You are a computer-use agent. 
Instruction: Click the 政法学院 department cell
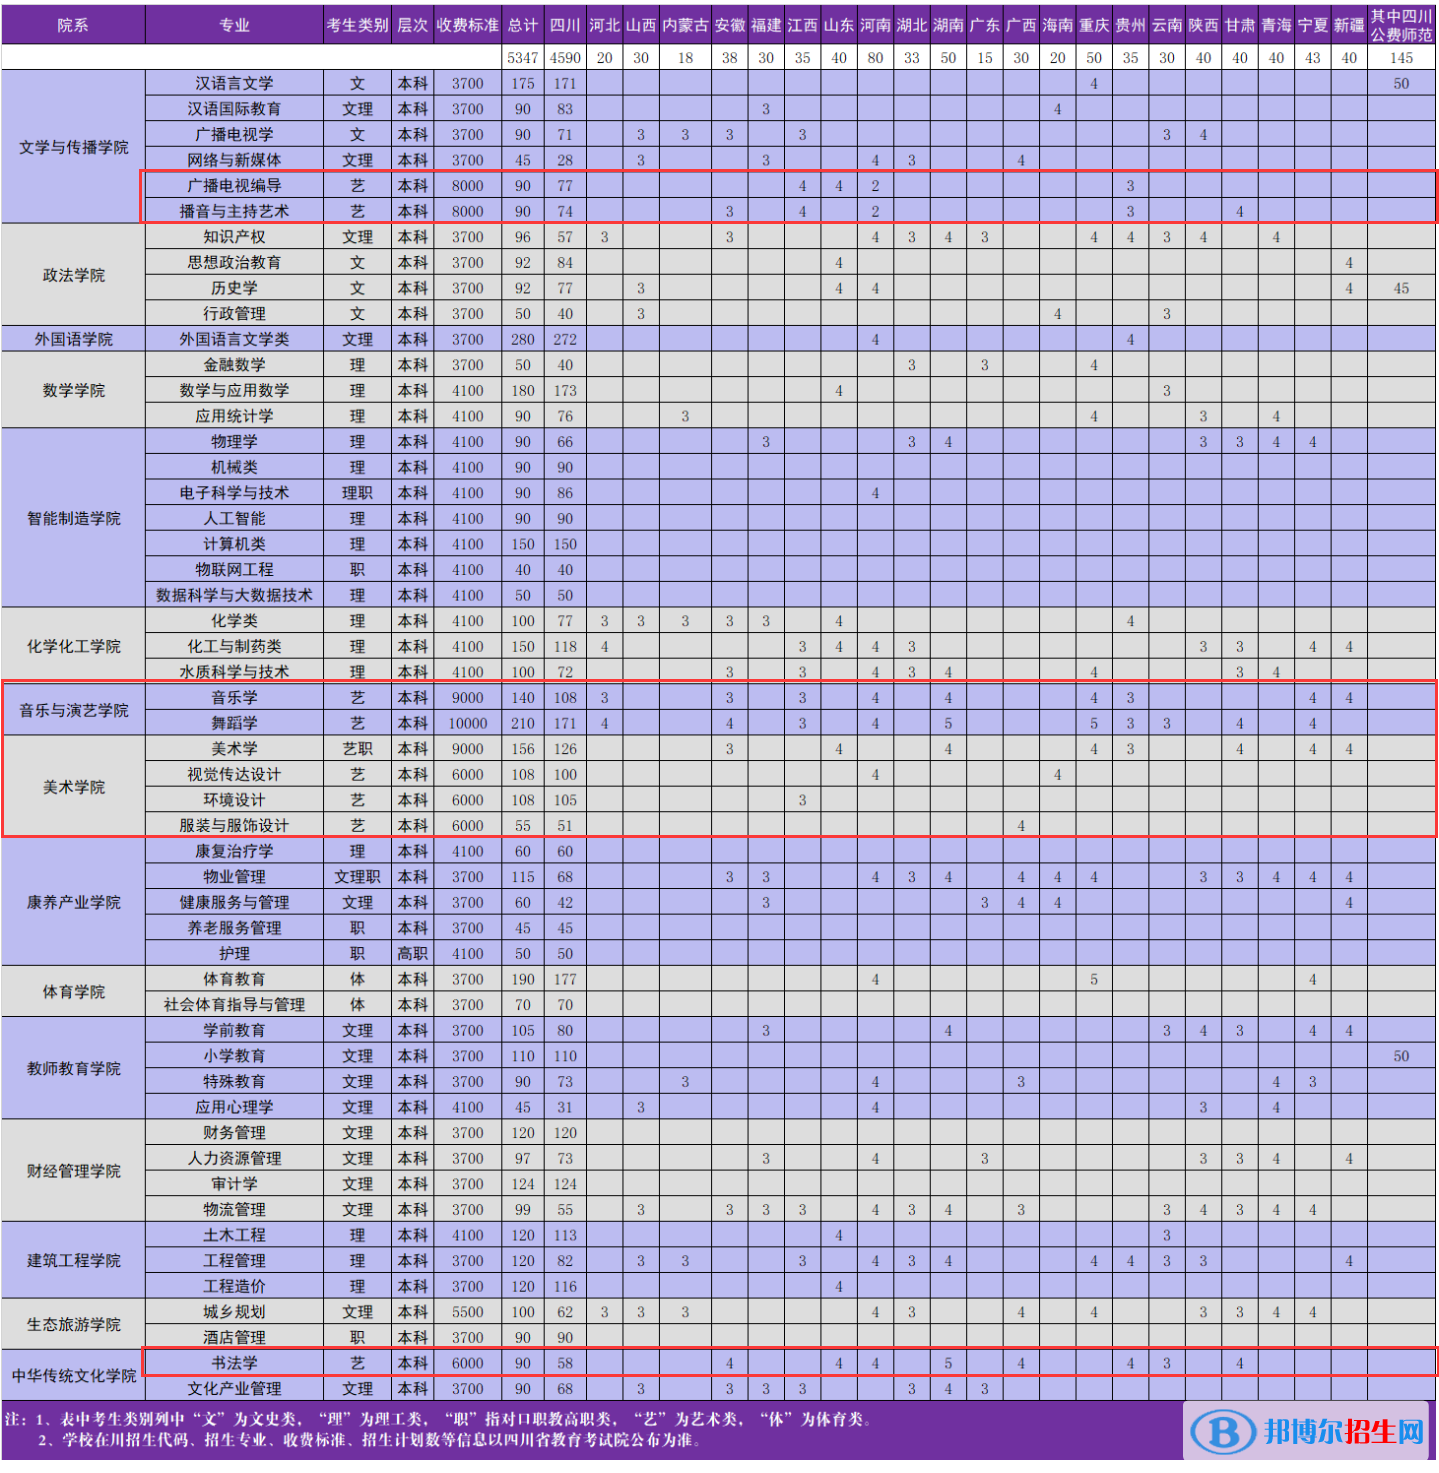pyautogui.click(x=73, y=275)
